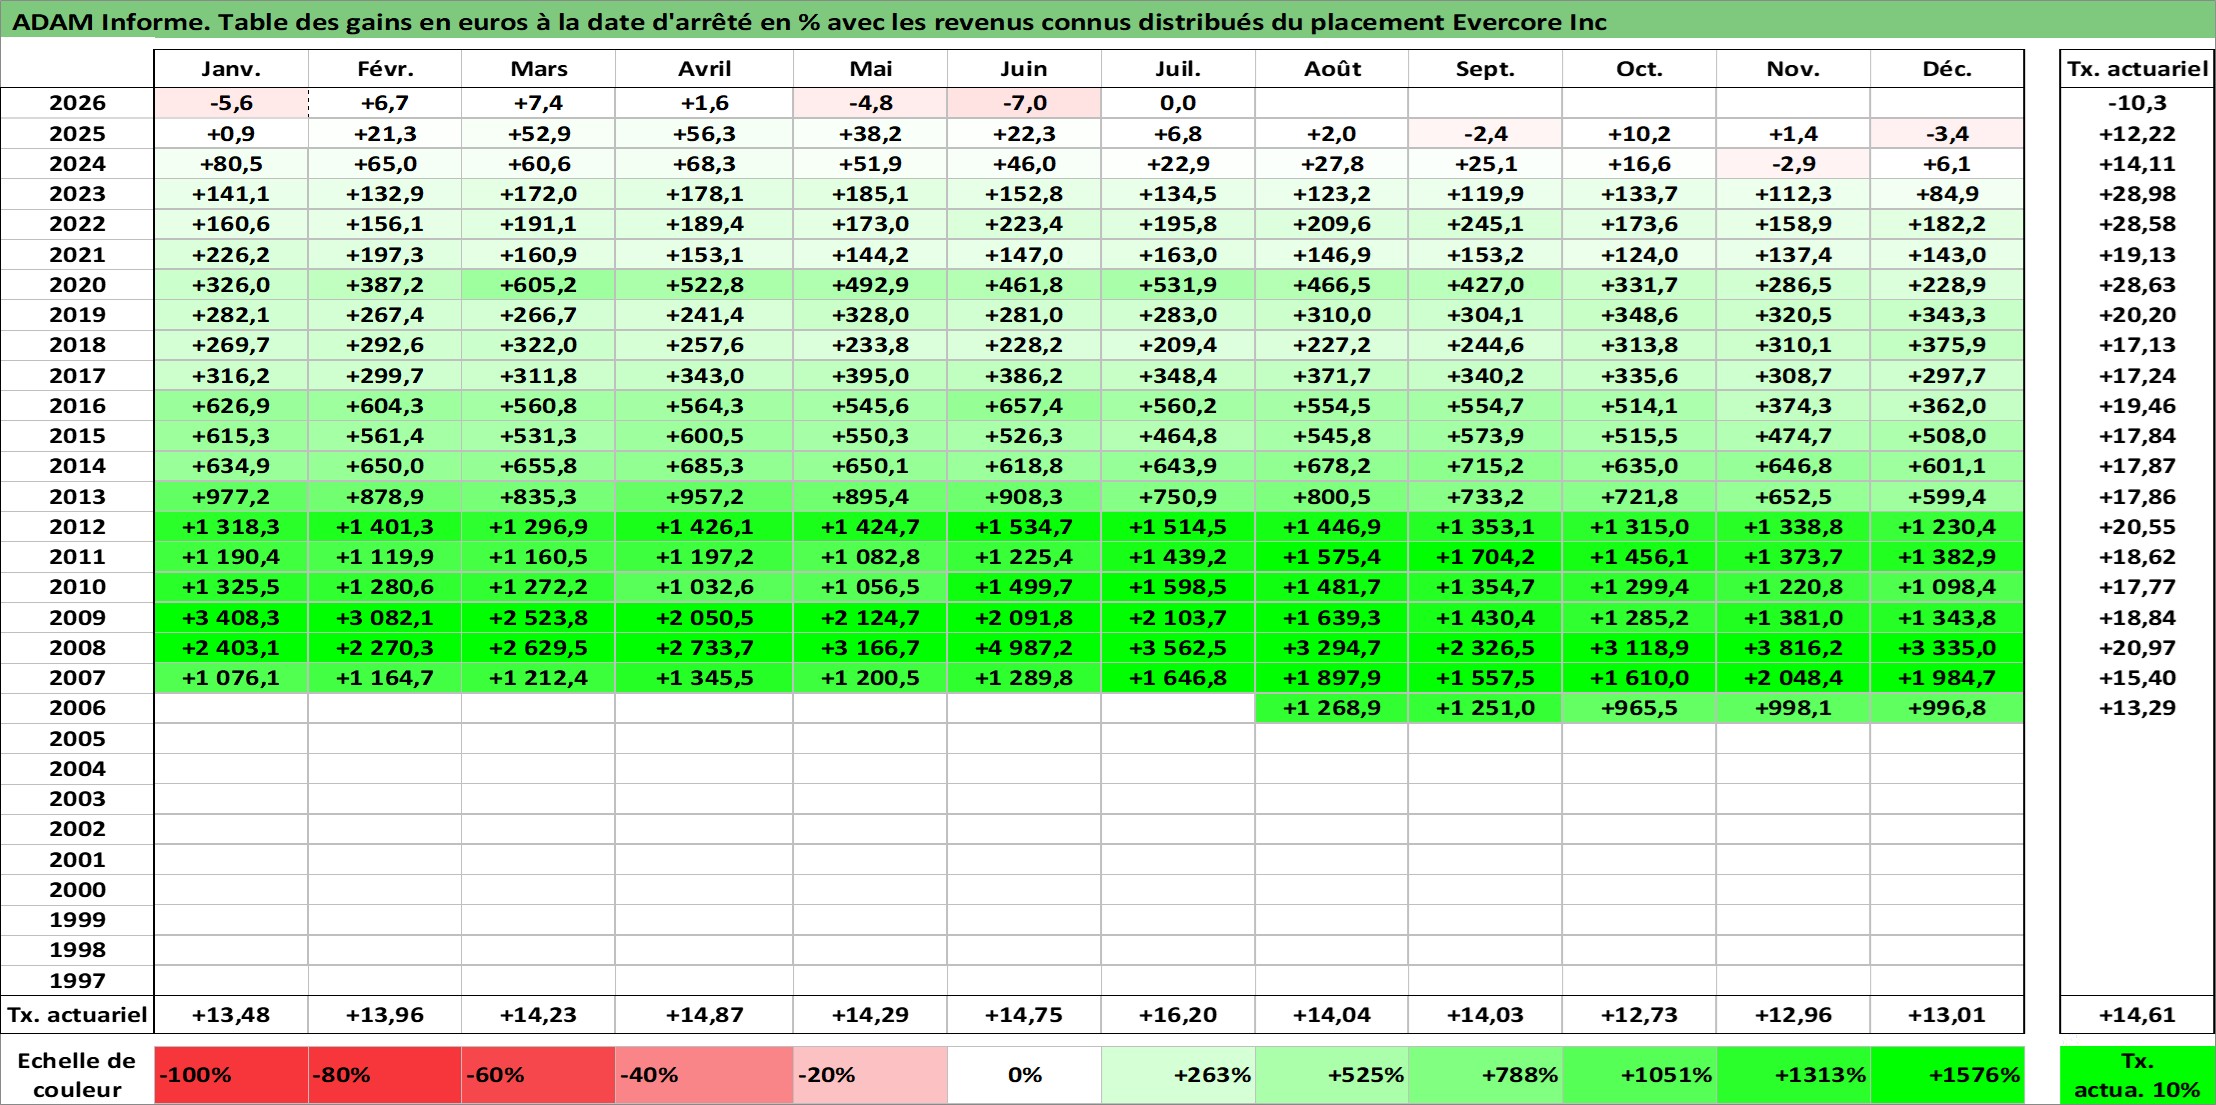Select cell +615,3 in the 2015 row
This screenshot has height=1105, width=2216.
231,436
